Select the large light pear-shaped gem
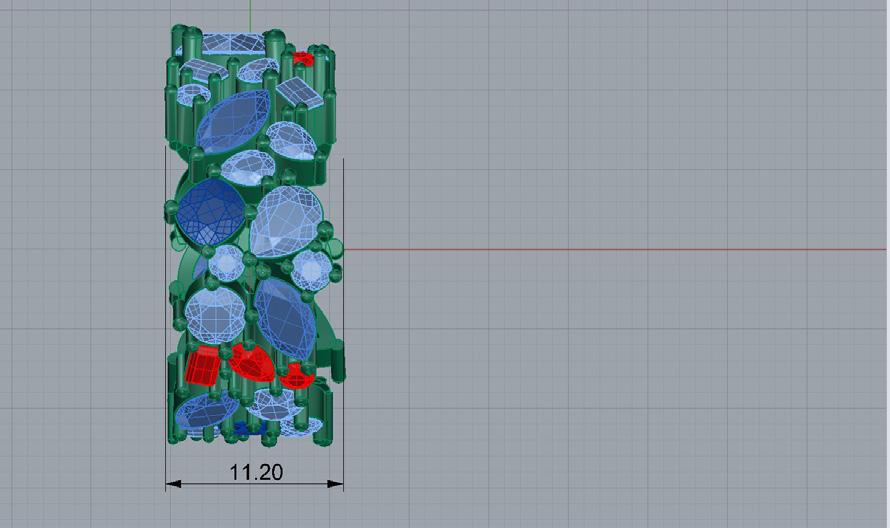 click(287, 221)
